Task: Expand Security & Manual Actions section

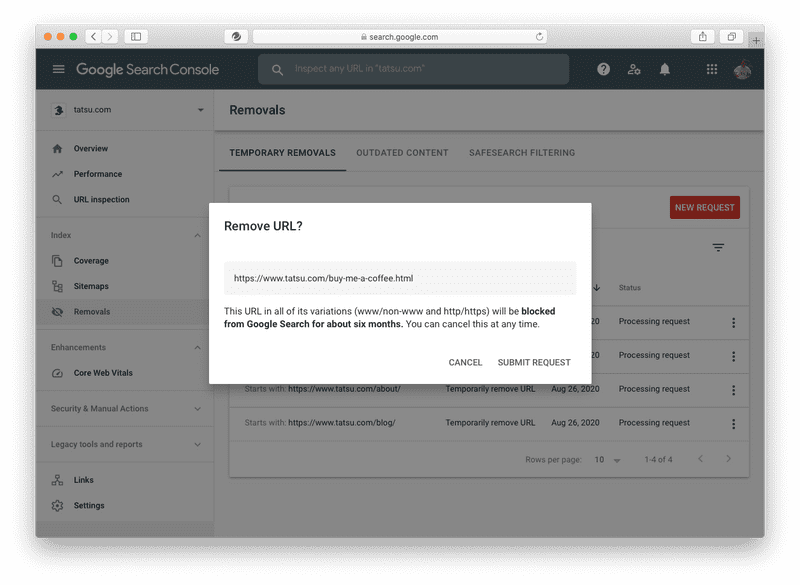Action: tap(197, 409)
